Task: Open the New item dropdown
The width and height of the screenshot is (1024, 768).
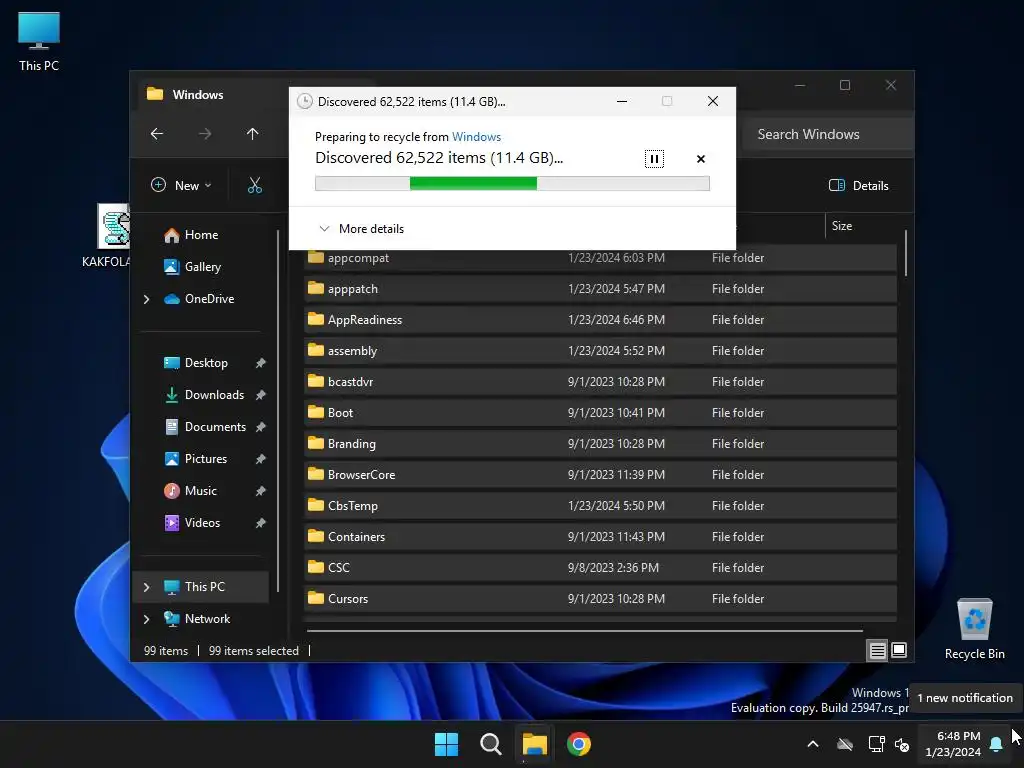Action: click(181, 185)
